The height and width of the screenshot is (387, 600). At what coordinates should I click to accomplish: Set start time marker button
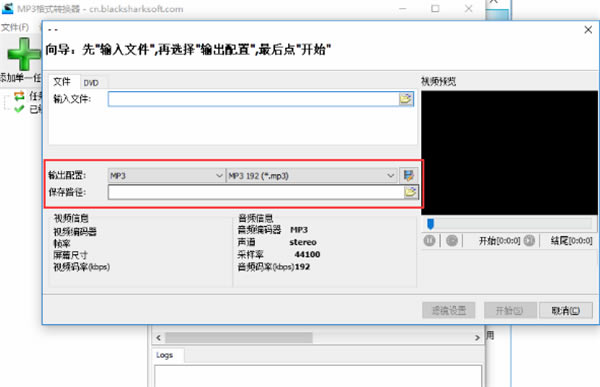coord(529,241)
